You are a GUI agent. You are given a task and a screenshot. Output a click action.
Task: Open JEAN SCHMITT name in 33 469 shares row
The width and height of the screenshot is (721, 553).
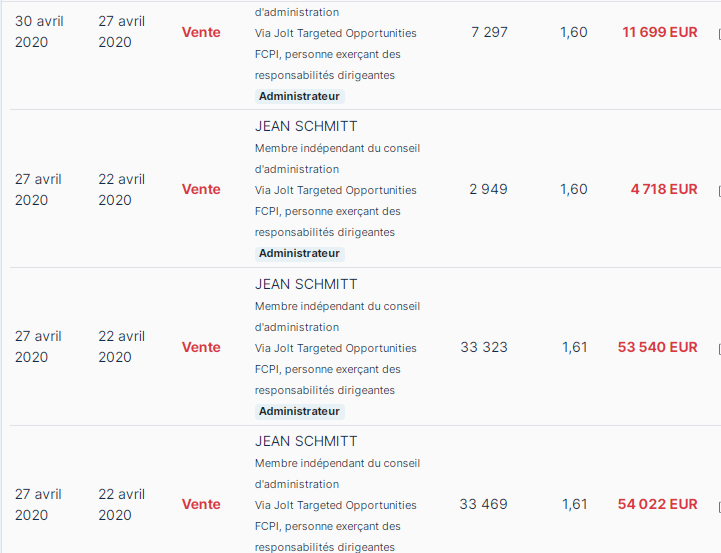pos(306,441)
